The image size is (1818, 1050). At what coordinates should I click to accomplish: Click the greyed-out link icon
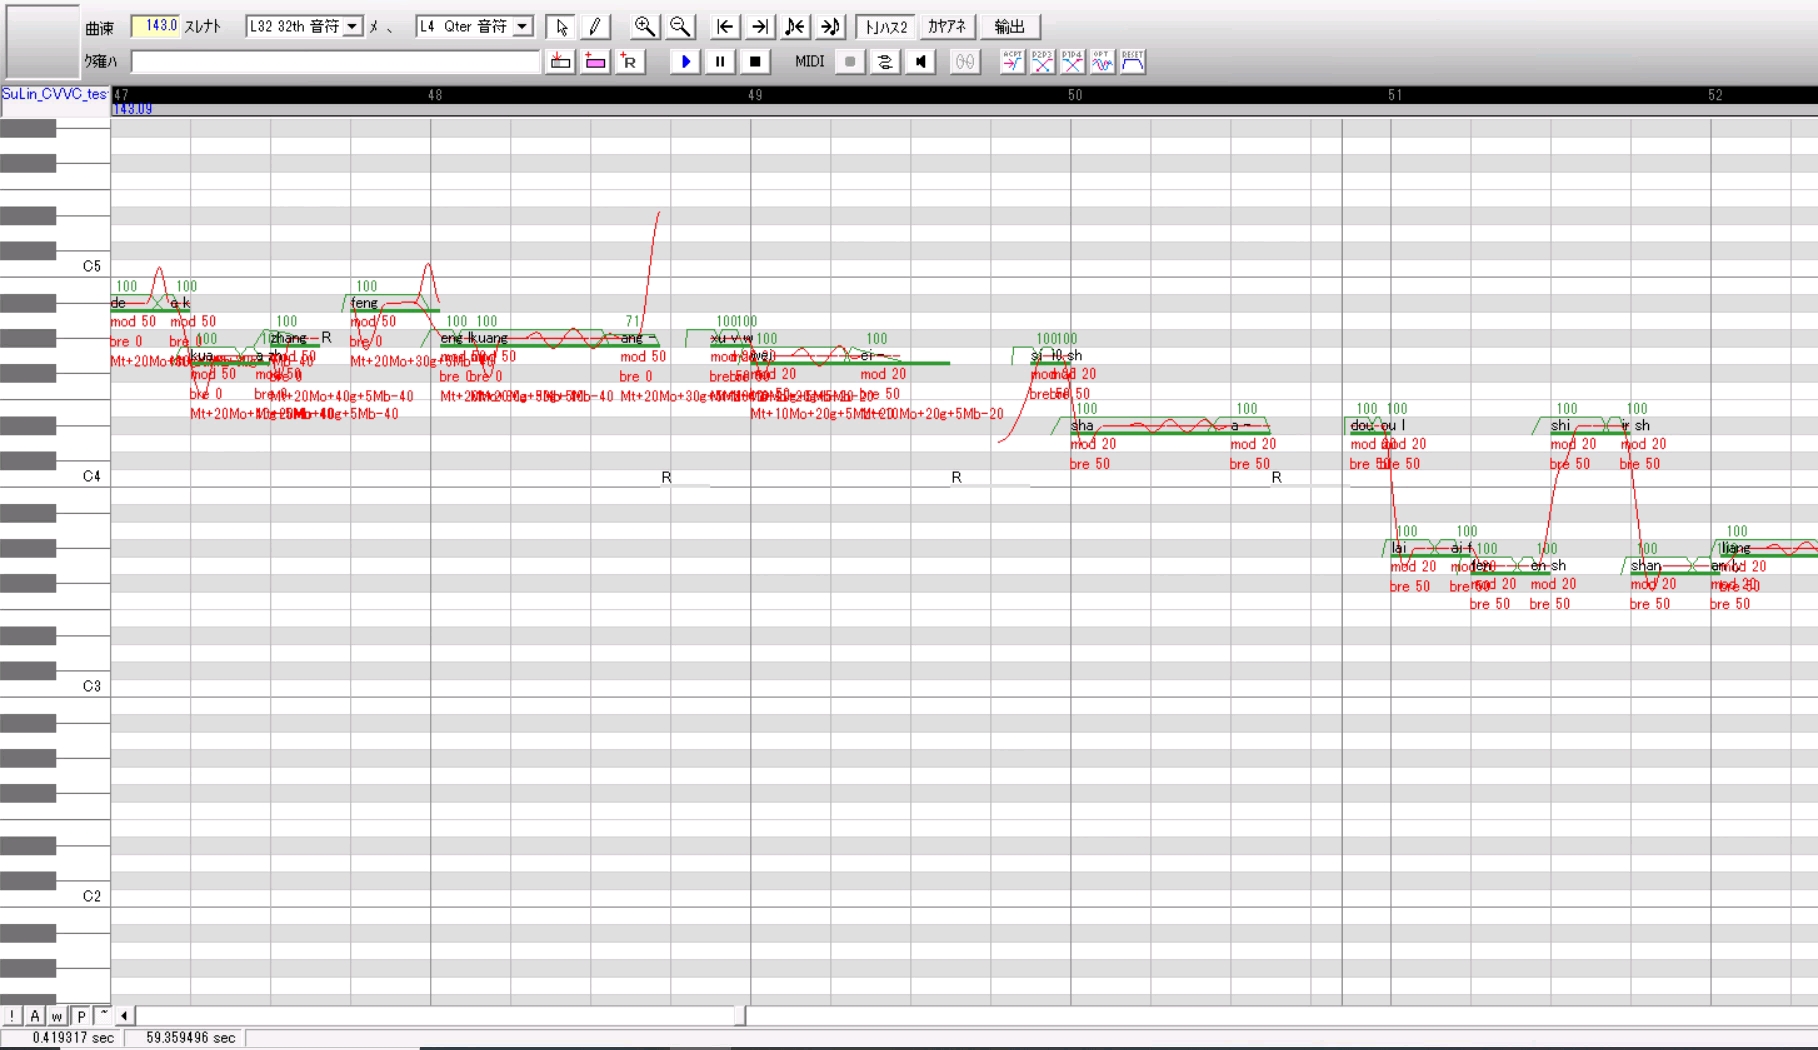click(x=964, y=62)
